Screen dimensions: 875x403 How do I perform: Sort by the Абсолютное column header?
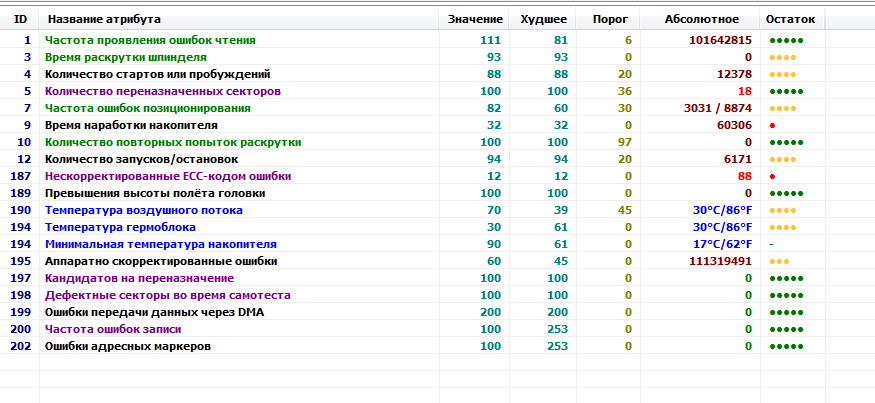(702, 19)
